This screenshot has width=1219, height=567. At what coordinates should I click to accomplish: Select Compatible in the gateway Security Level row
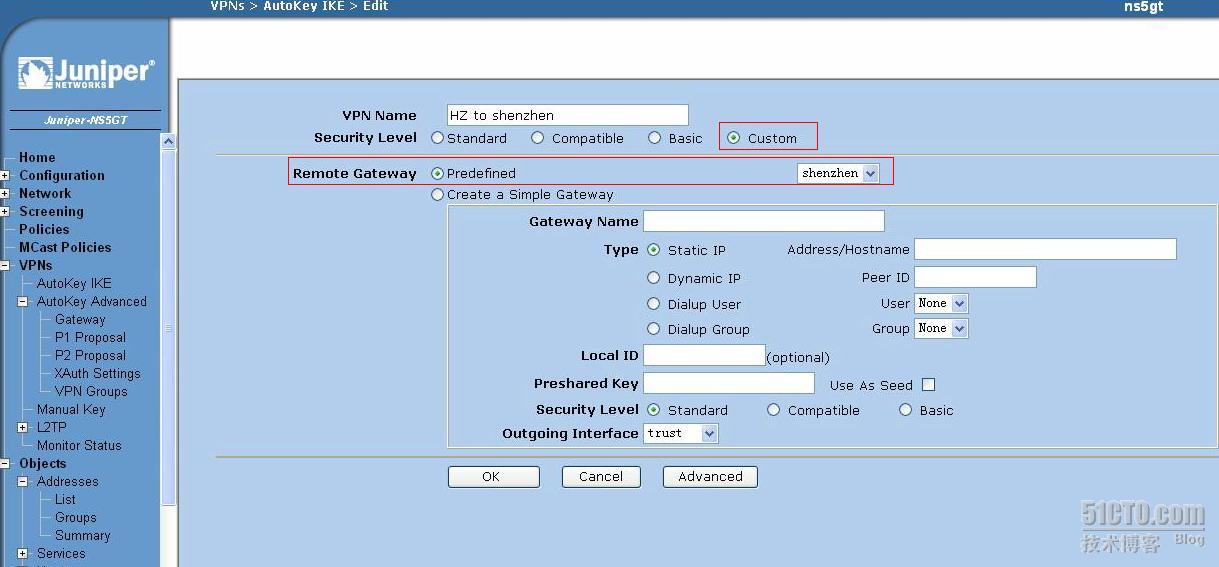point(774,410)
